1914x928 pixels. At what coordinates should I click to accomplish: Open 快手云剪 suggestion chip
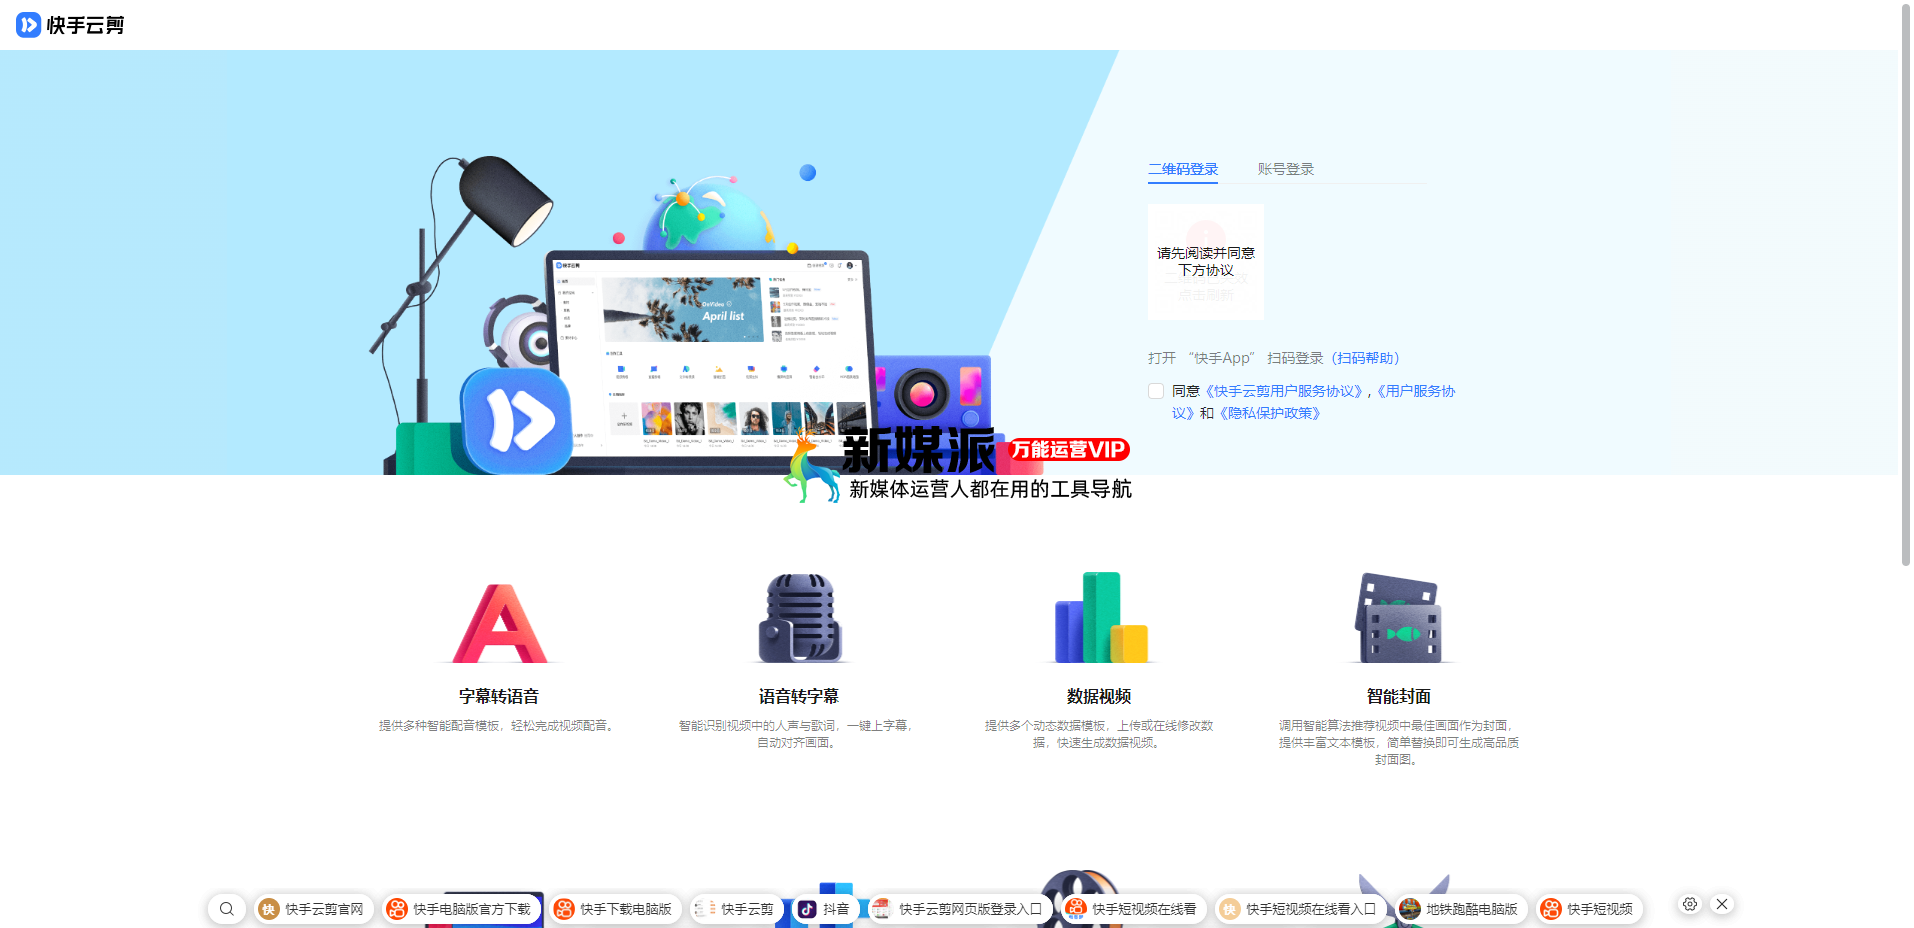[736, 909]
